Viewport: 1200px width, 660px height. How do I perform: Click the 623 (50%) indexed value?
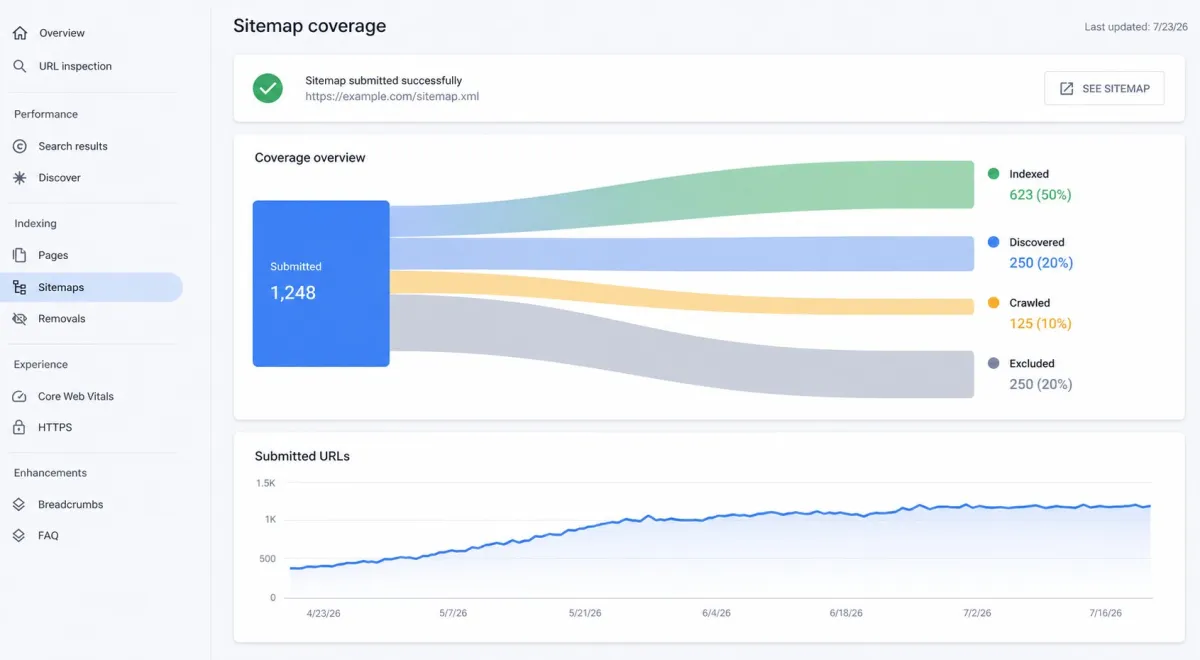point(1040,195)
